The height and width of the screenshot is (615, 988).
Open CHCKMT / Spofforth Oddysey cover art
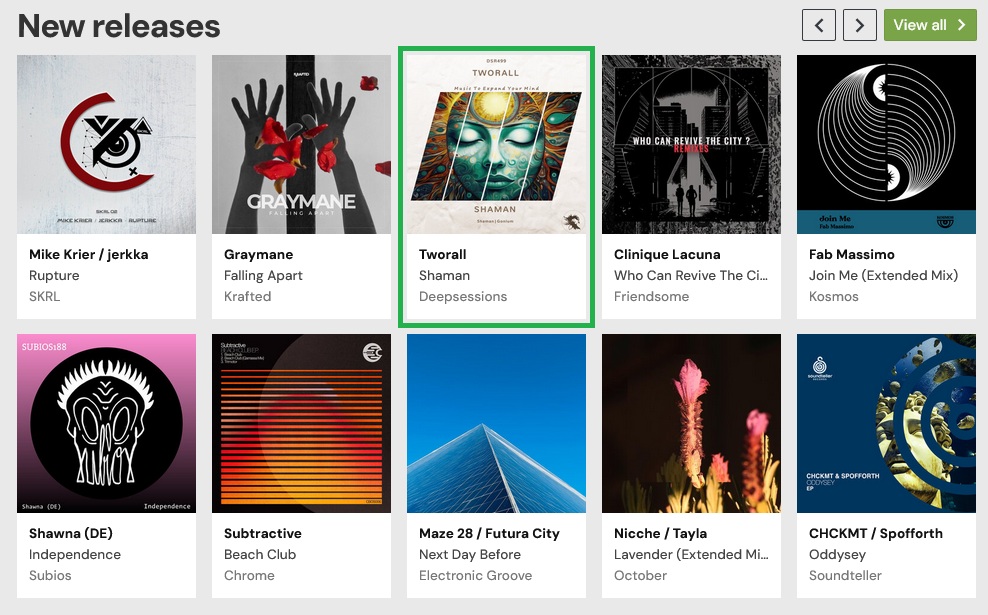pyautogui.click(x=886, y=423)
